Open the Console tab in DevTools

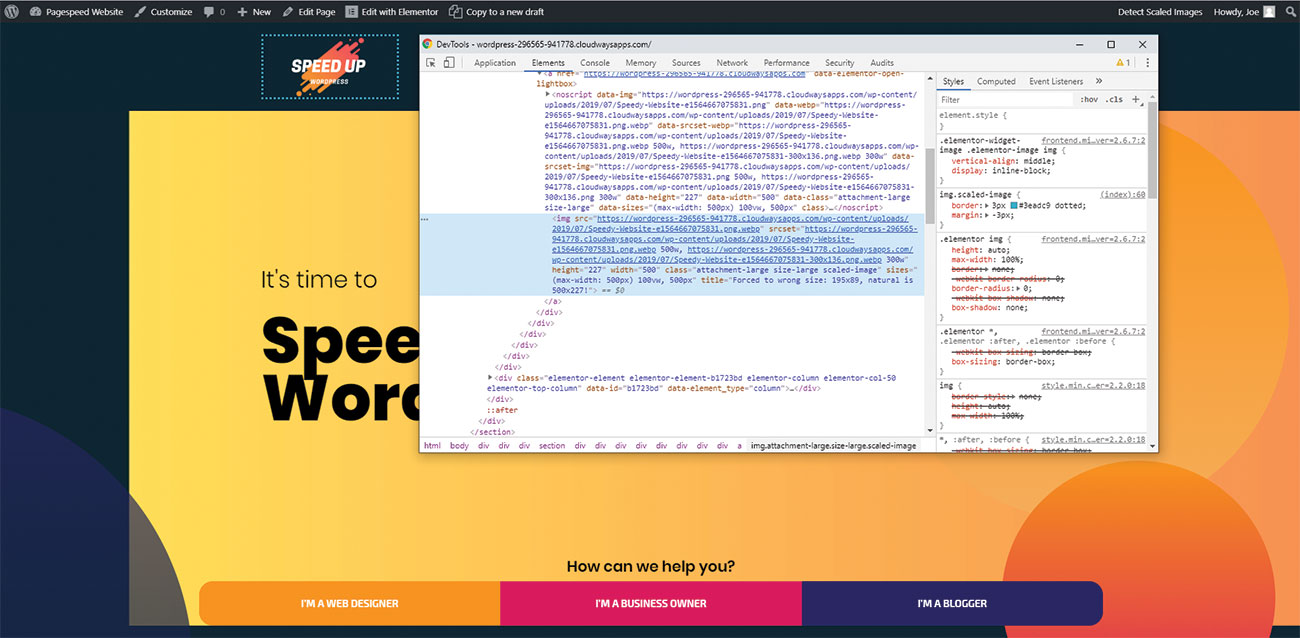(595, 63)
